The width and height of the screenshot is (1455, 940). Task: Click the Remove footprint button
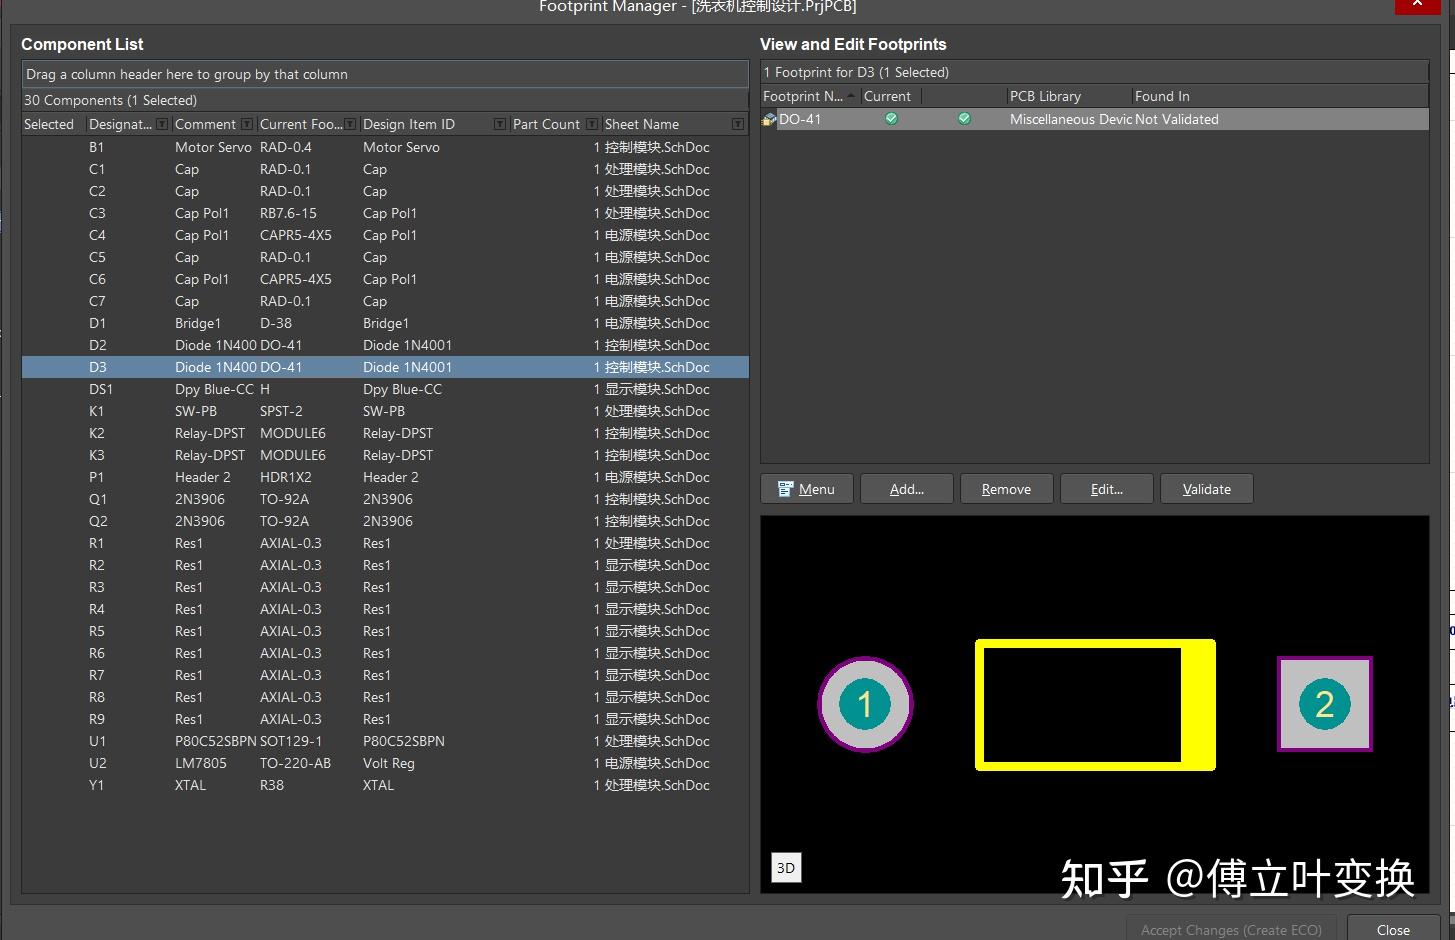[x=1007, y=489]
